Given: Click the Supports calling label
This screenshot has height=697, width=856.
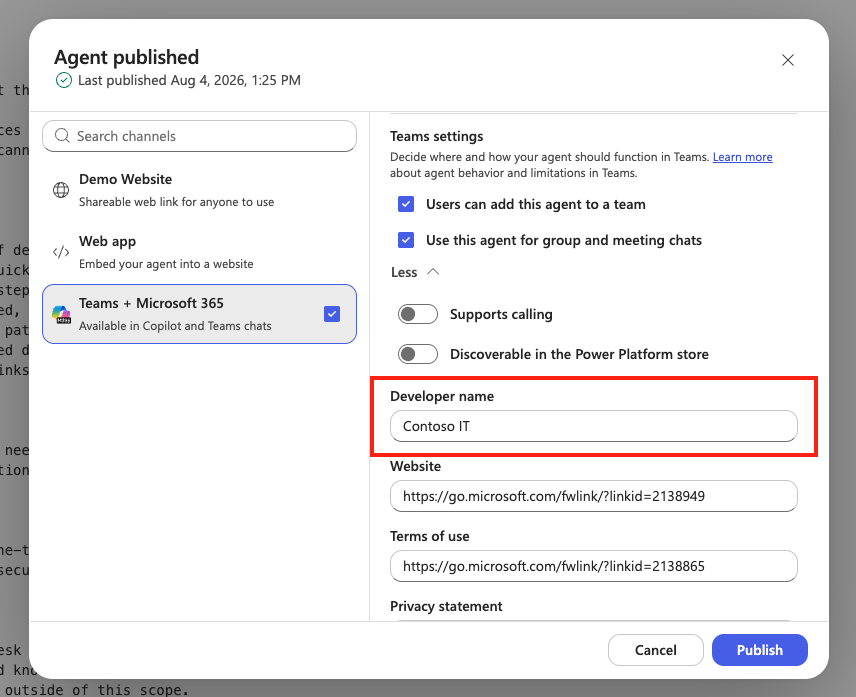Looking at the screenshot, I should (x=501, y=314).
